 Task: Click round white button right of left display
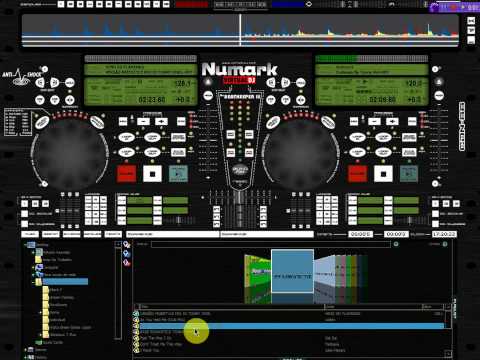(208, 96)
